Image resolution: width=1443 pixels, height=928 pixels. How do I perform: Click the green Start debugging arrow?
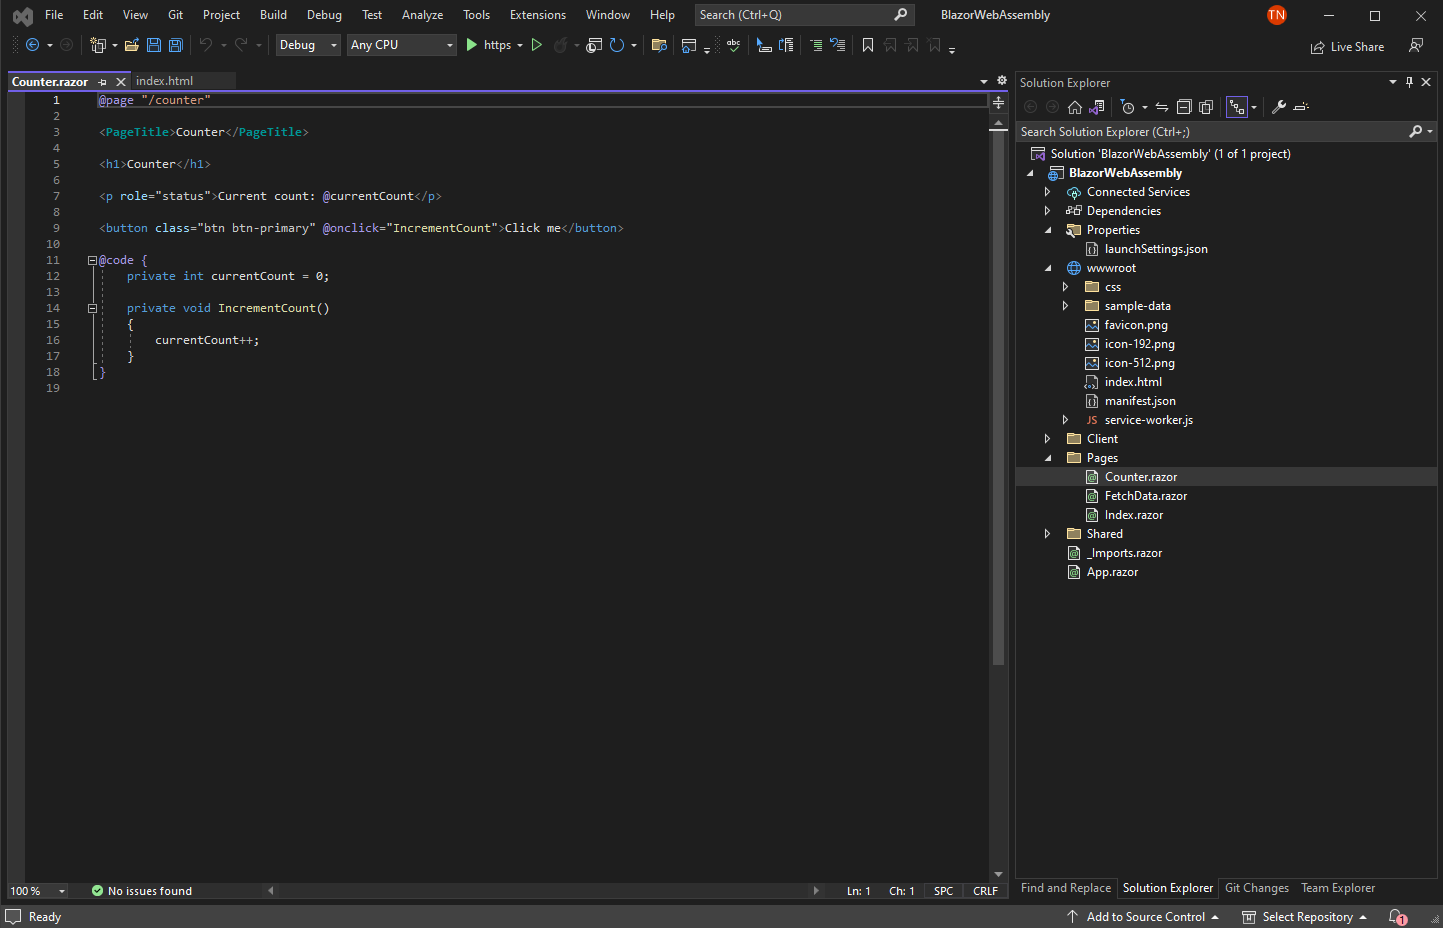point(472,45)
